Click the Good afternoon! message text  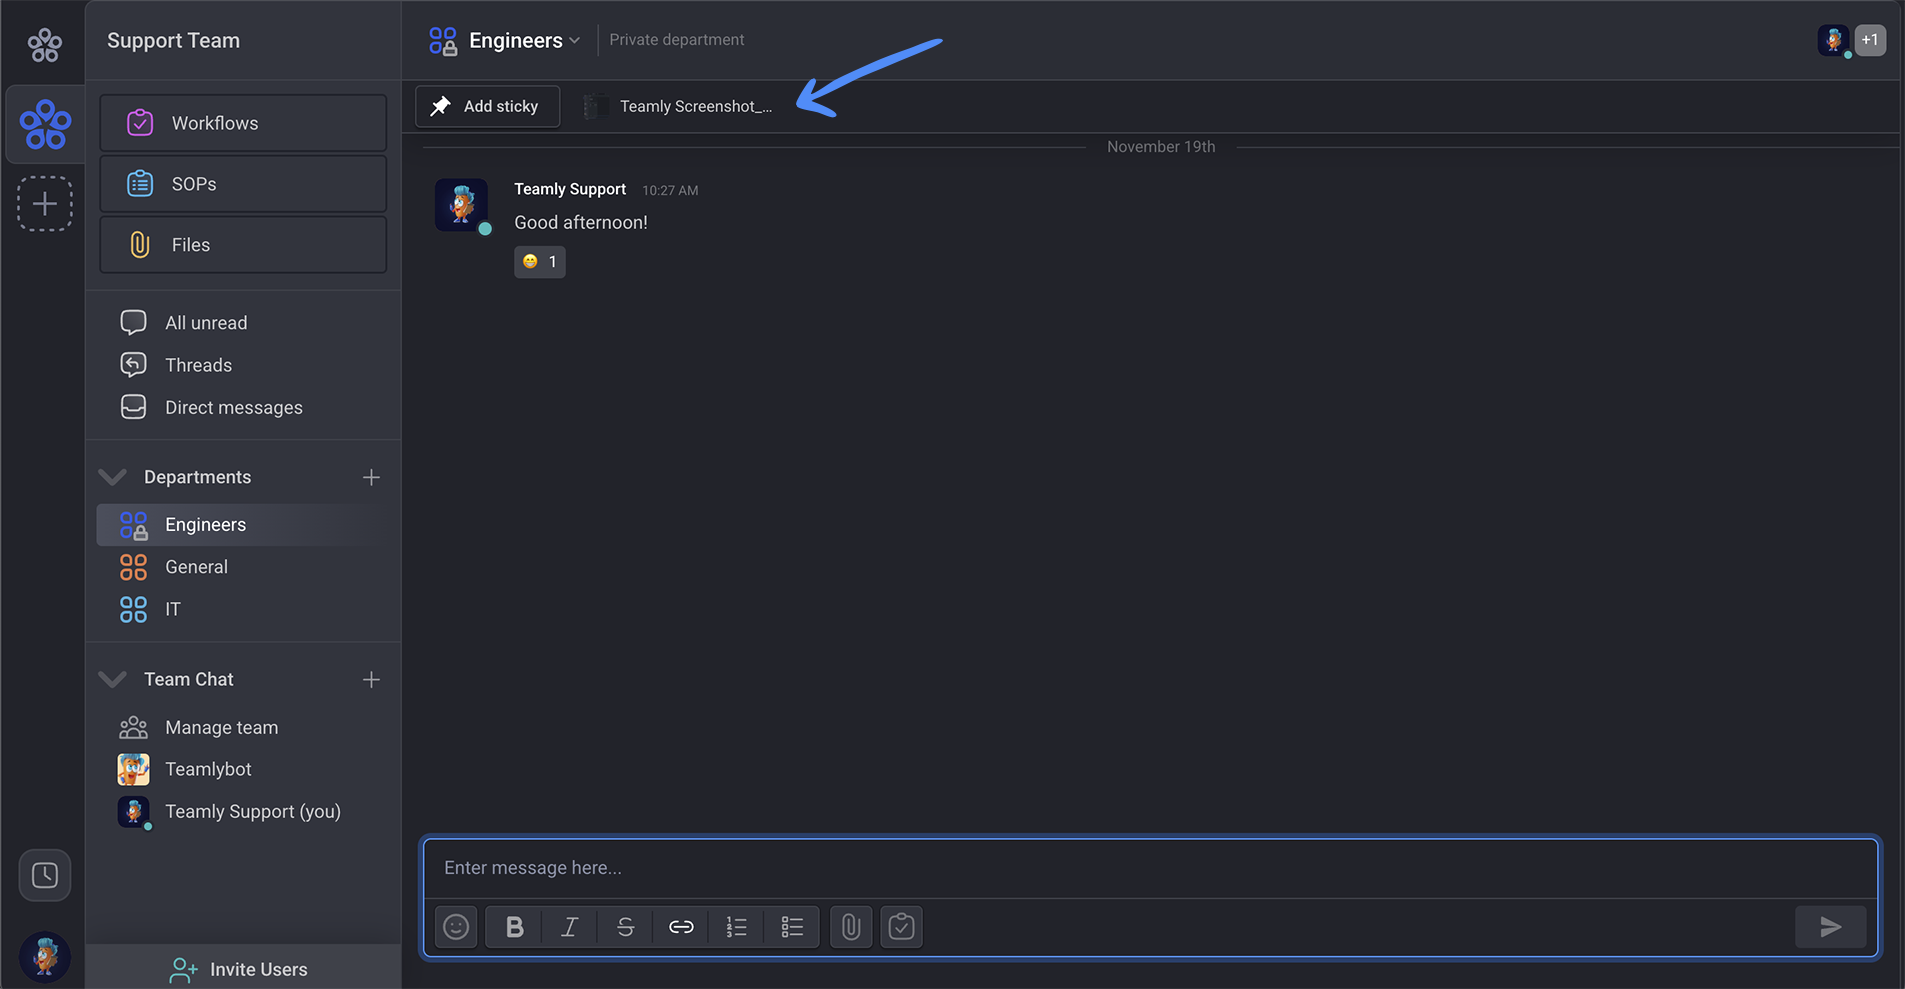tap(581, 223)
